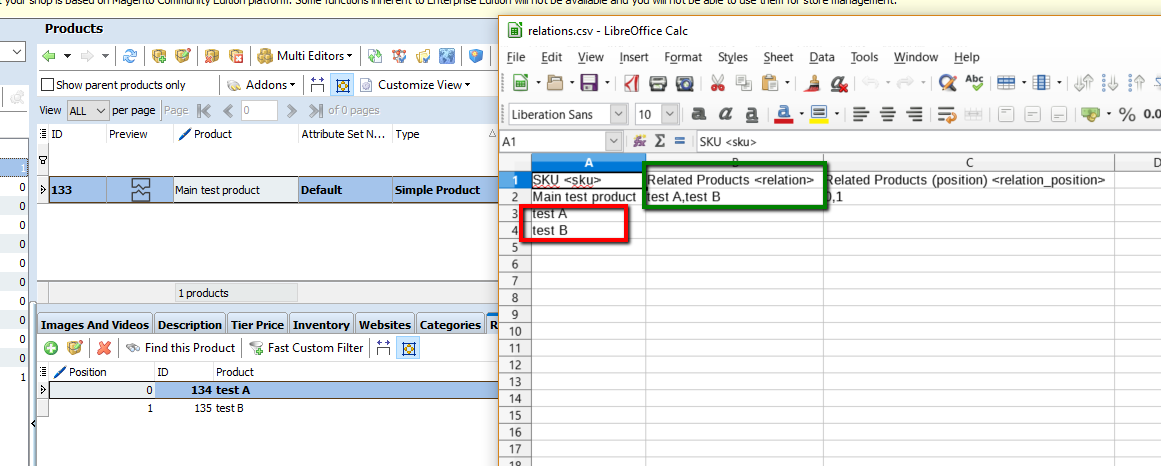Open dropdown arrow next to back arrow

click(x=67, y=56)
